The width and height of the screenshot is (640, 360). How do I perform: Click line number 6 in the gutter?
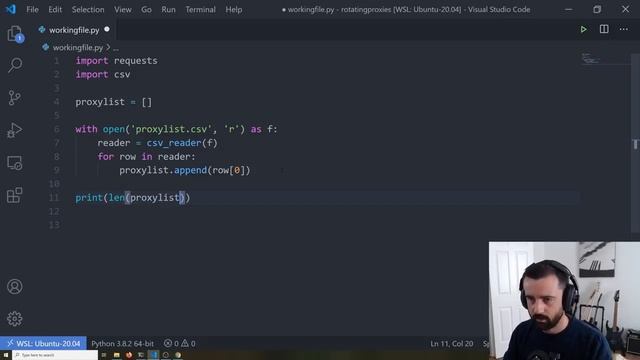point(57,129)
